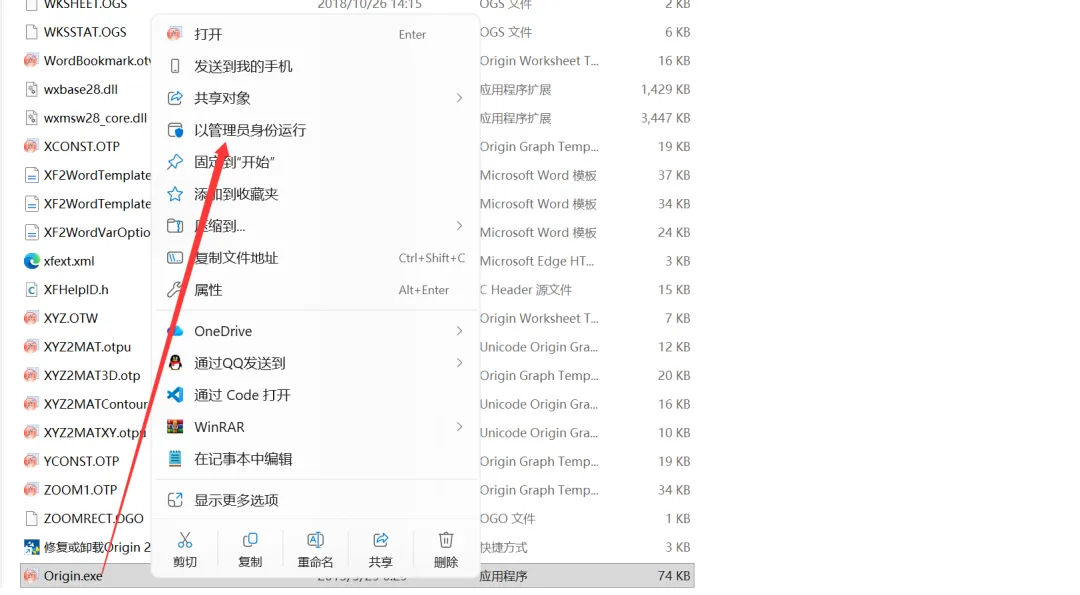This screenshot has width=1080, height=595.
Task: Click the copy path icon
Action: (x=175, y=258)
